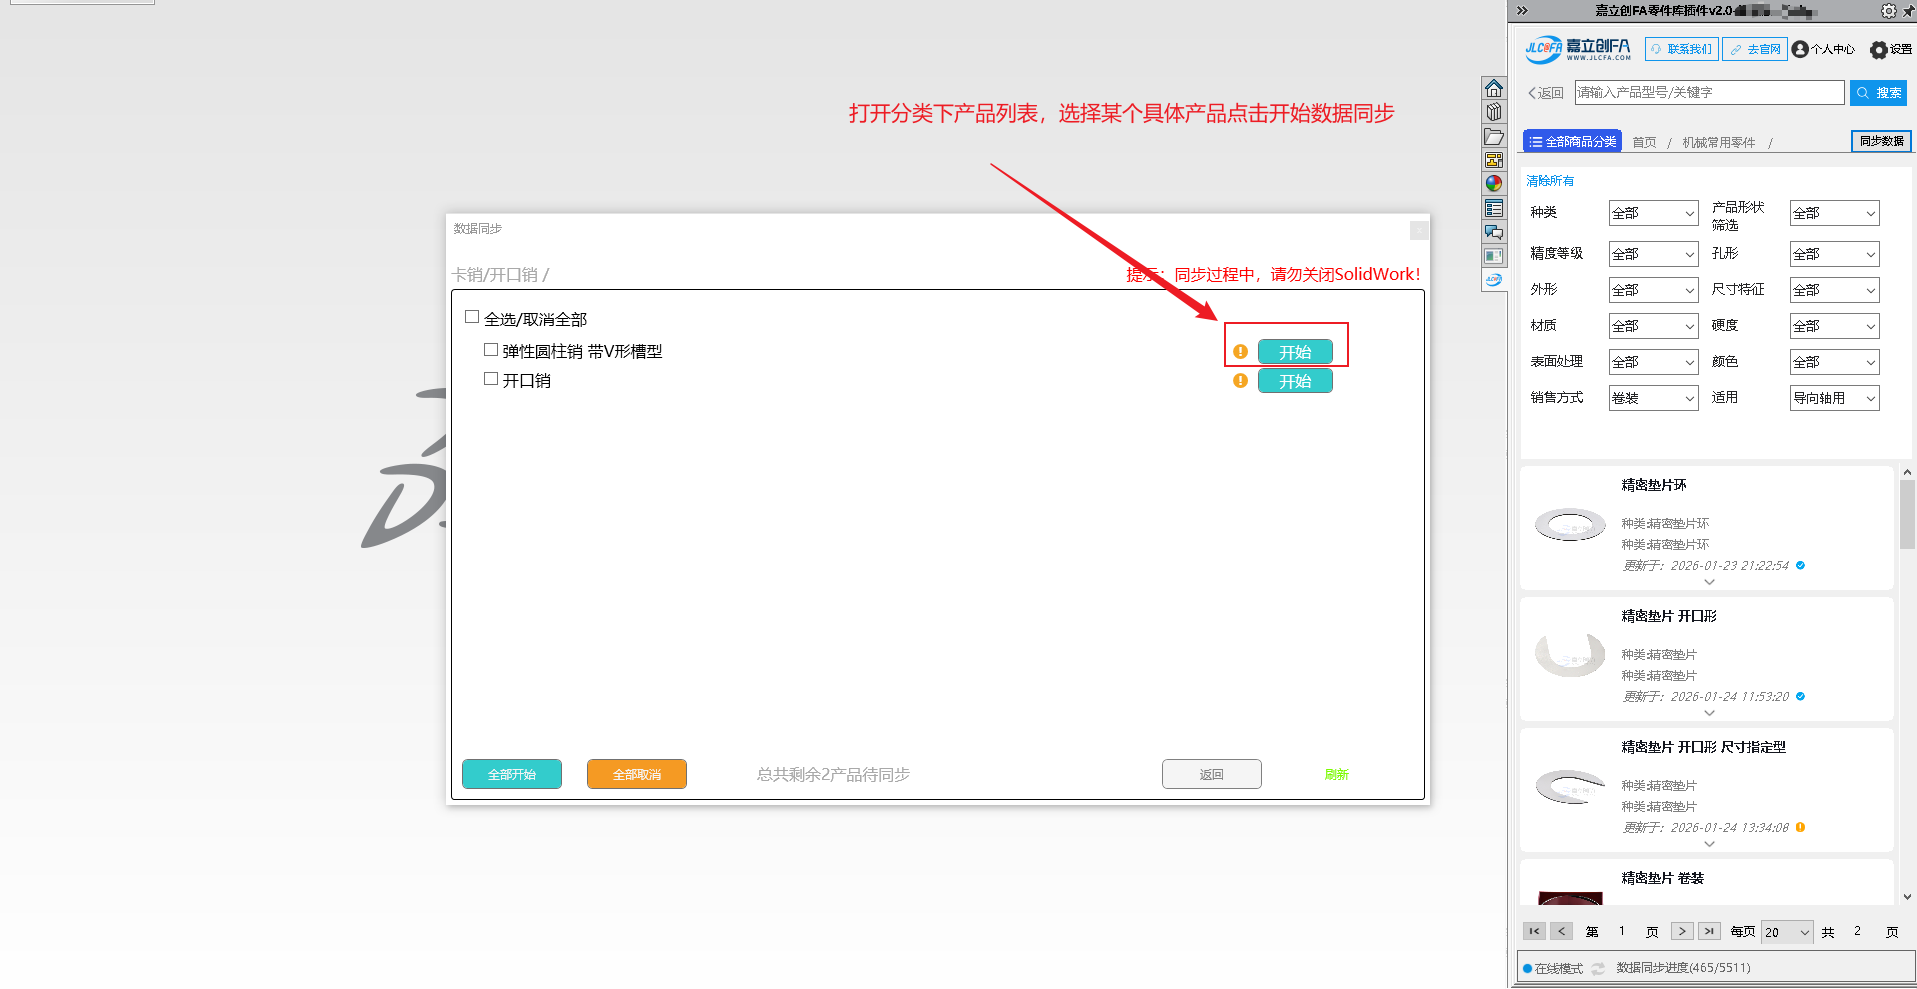Image resolution: width=1917 pixels, height=989 pixels.
Task: Click the product keyword search input field
Action: 1709,92
